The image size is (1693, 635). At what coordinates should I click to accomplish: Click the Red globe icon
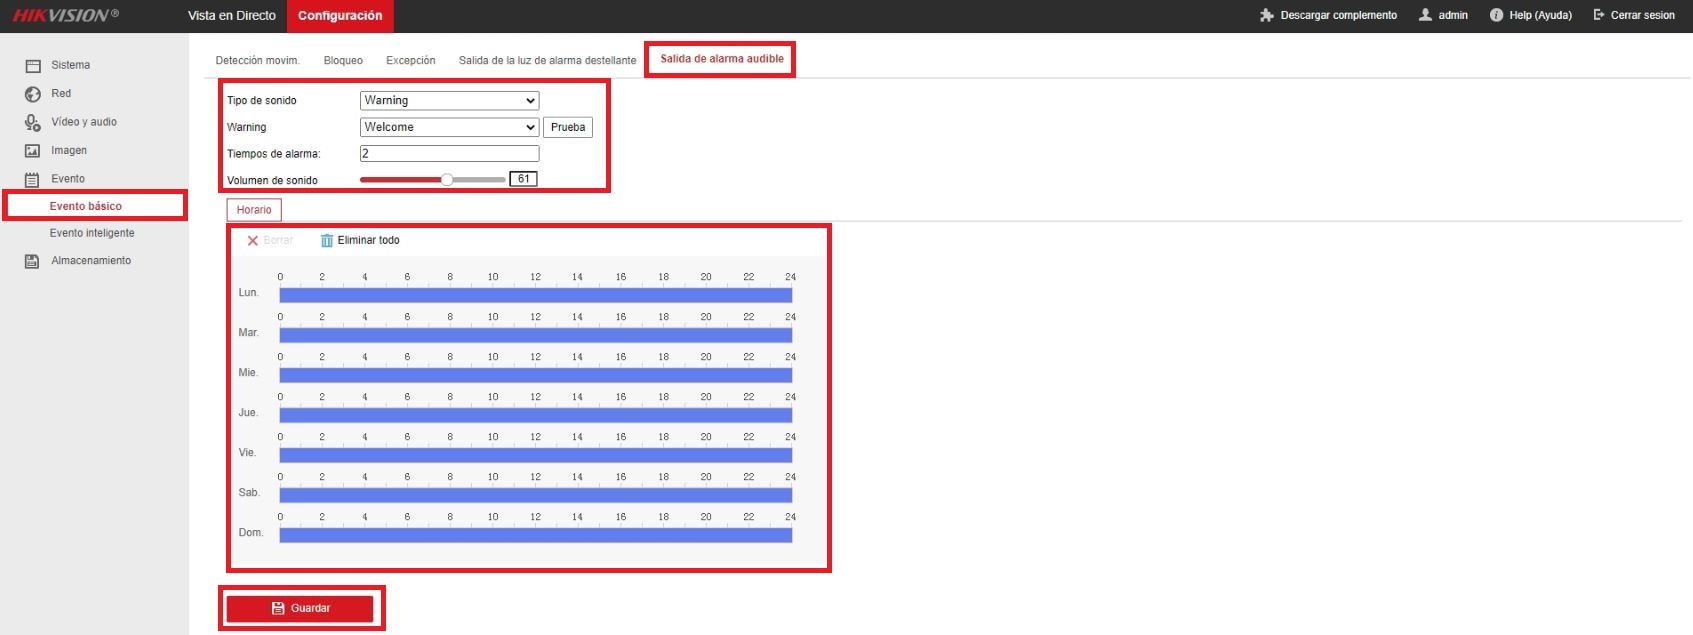(x=33, y=94)
